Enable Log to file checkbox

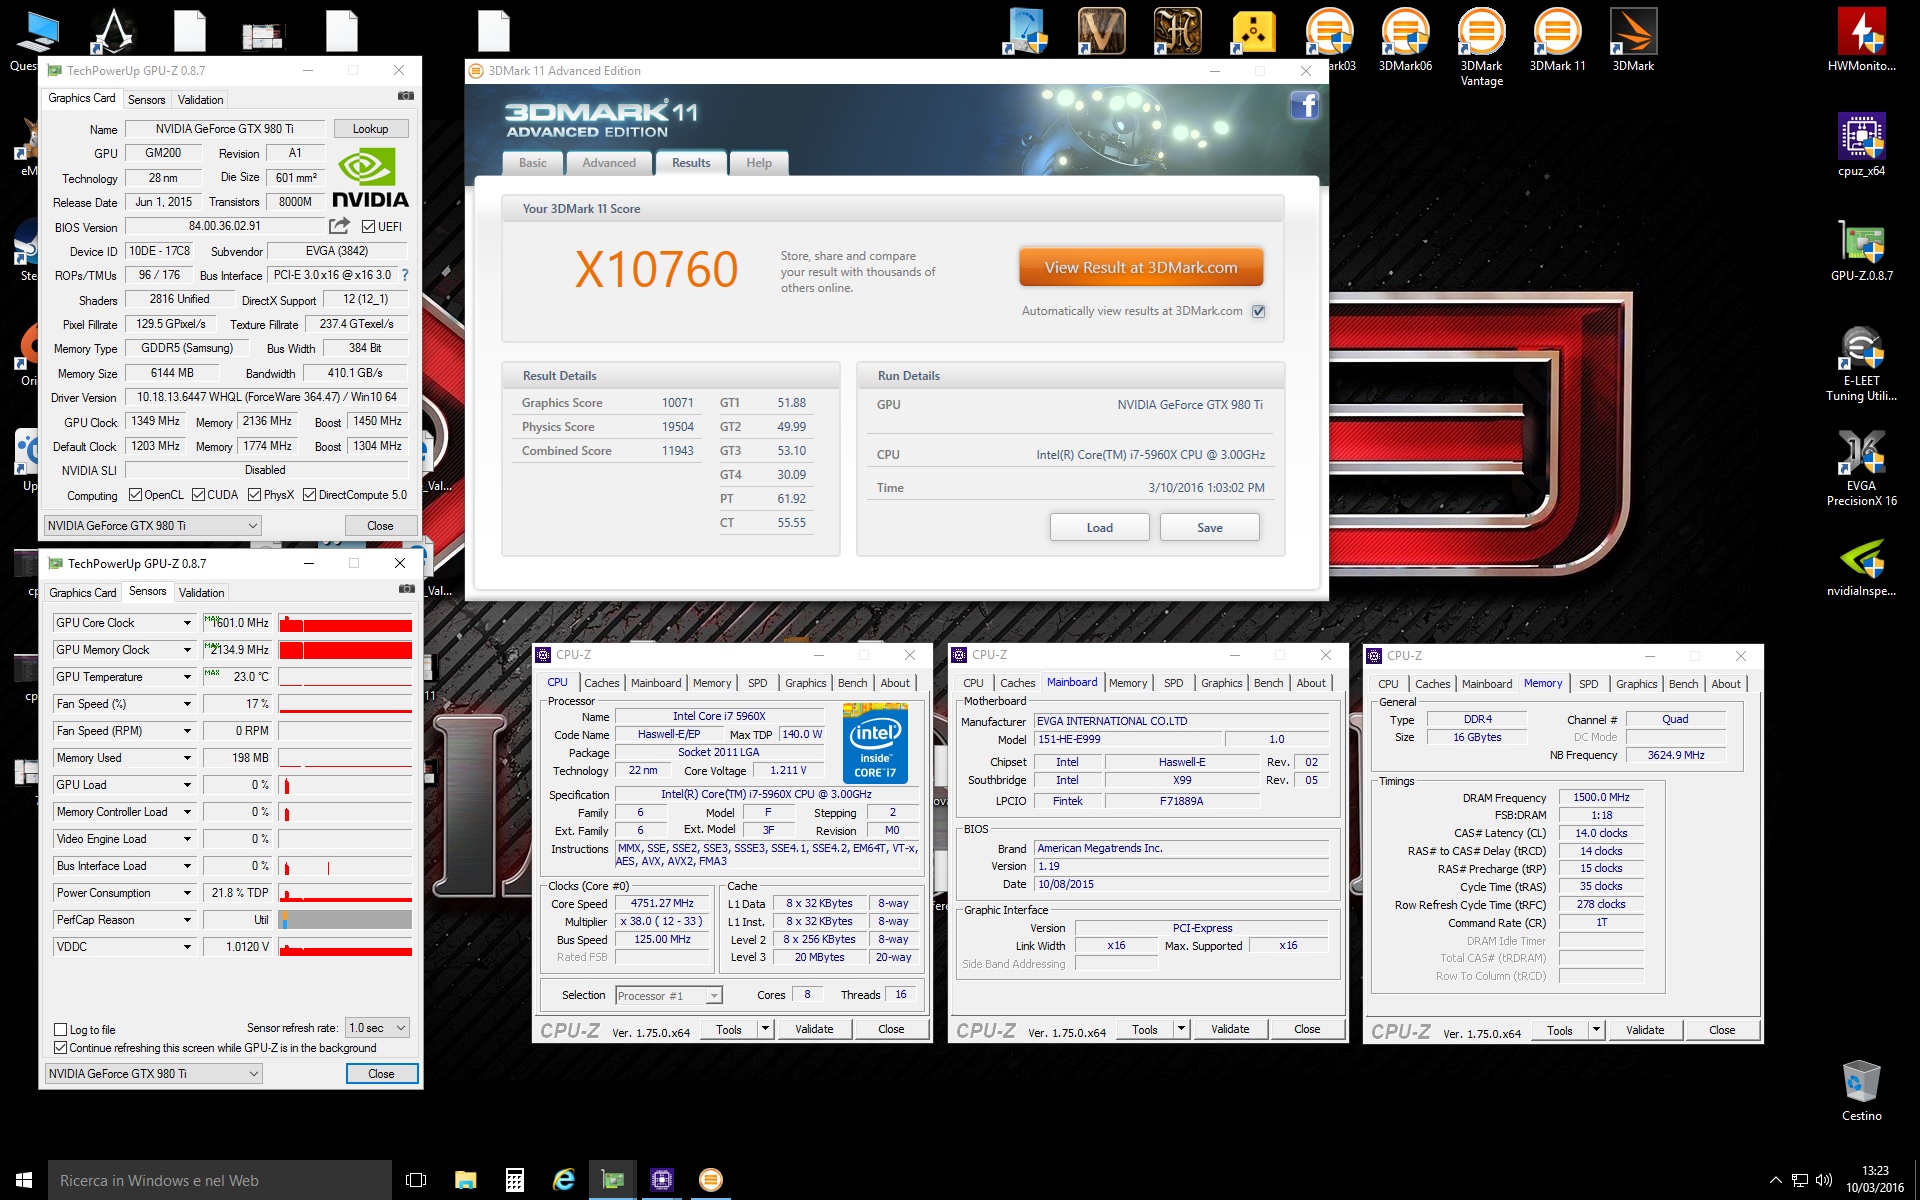[x=61, y=1029]
